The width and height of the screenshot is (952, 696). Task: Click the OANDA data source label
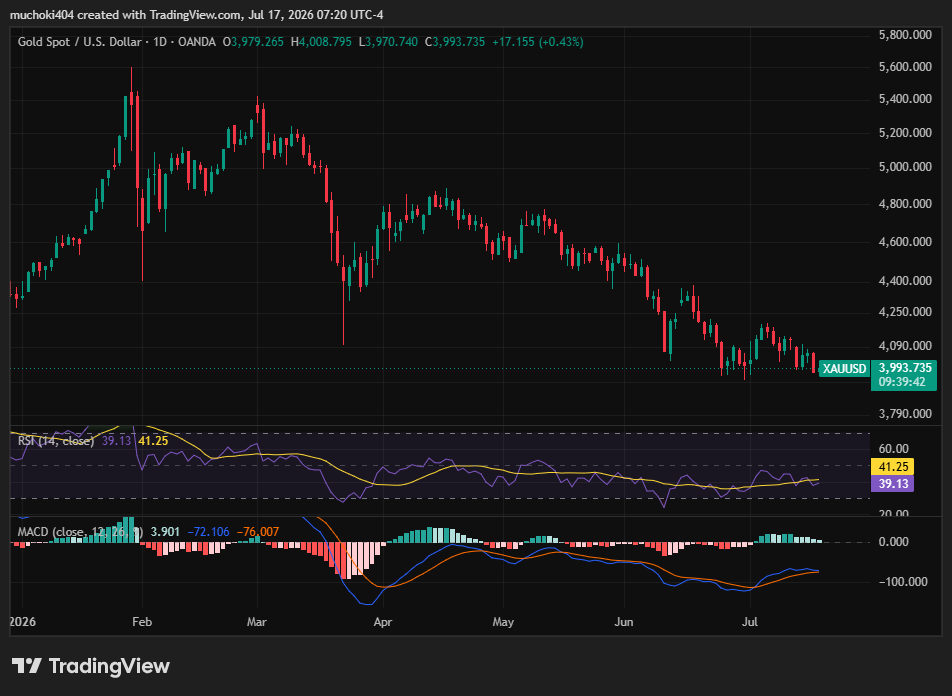pos(197,42)
